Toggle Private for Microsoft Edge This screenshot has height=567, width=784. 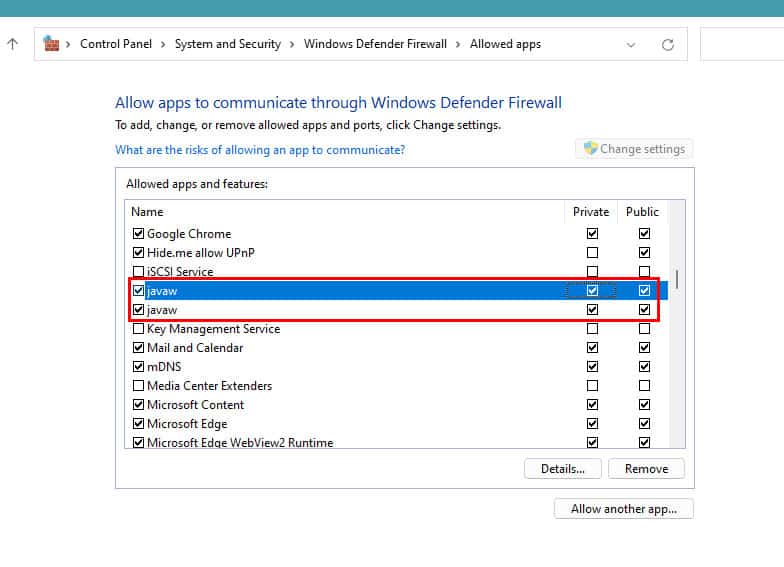click(592, 424)
